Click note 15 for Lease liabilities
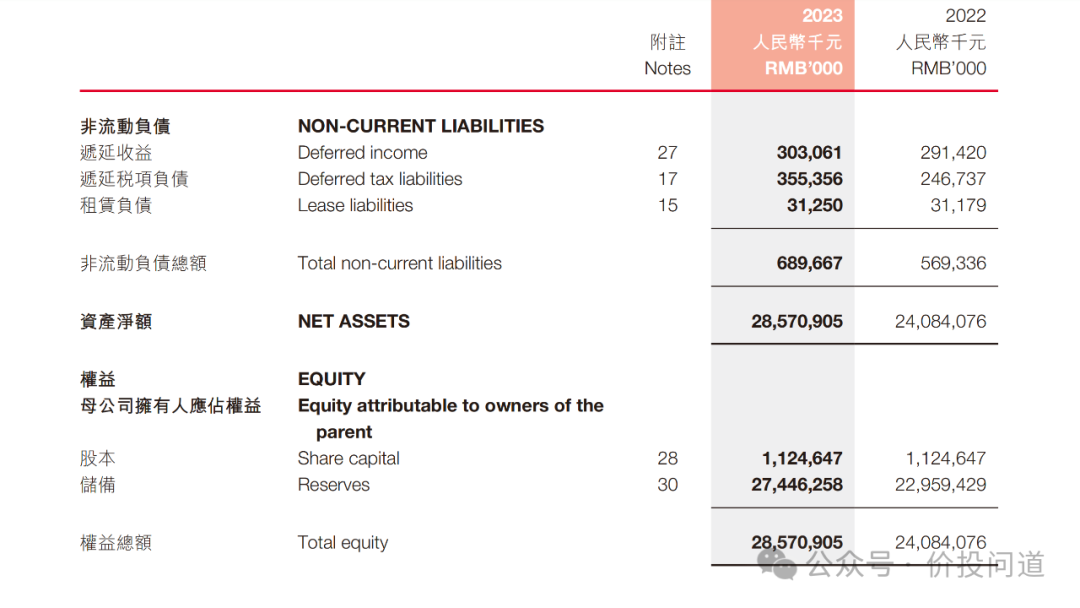The height and width of the screenshot is (608, 1080). click(667, 205)
